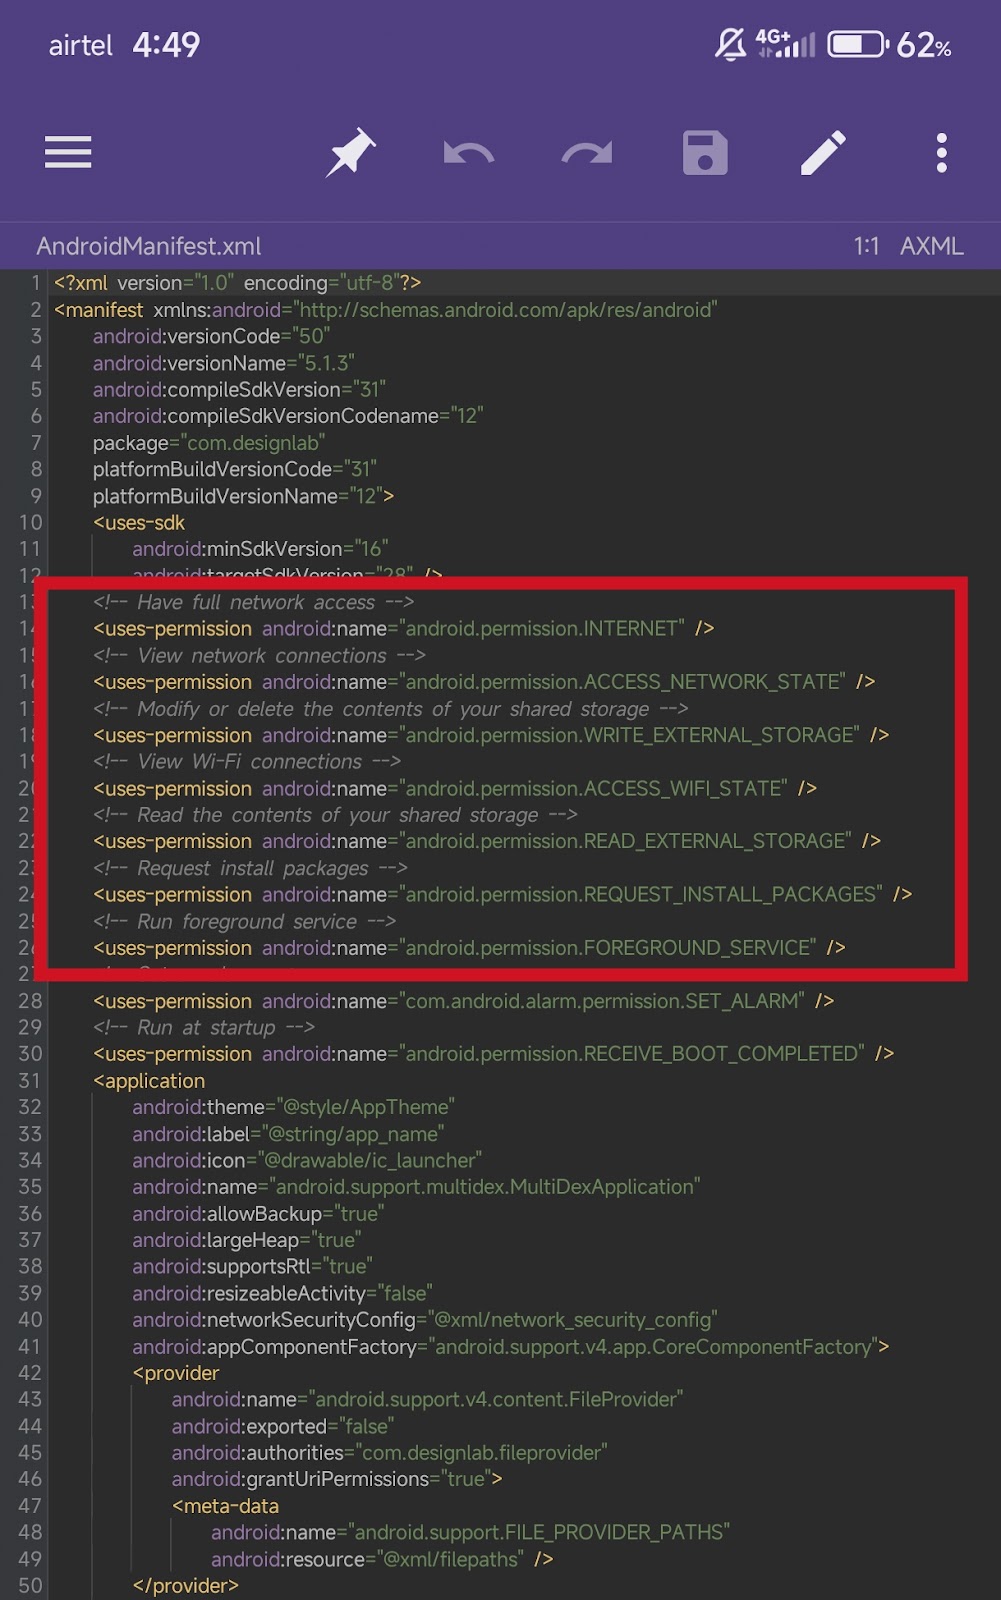Image resolution: width=1001 pixels, height=1600 pixels.
Task: Tap the AXML format label
Action: [x=931, y=246]
